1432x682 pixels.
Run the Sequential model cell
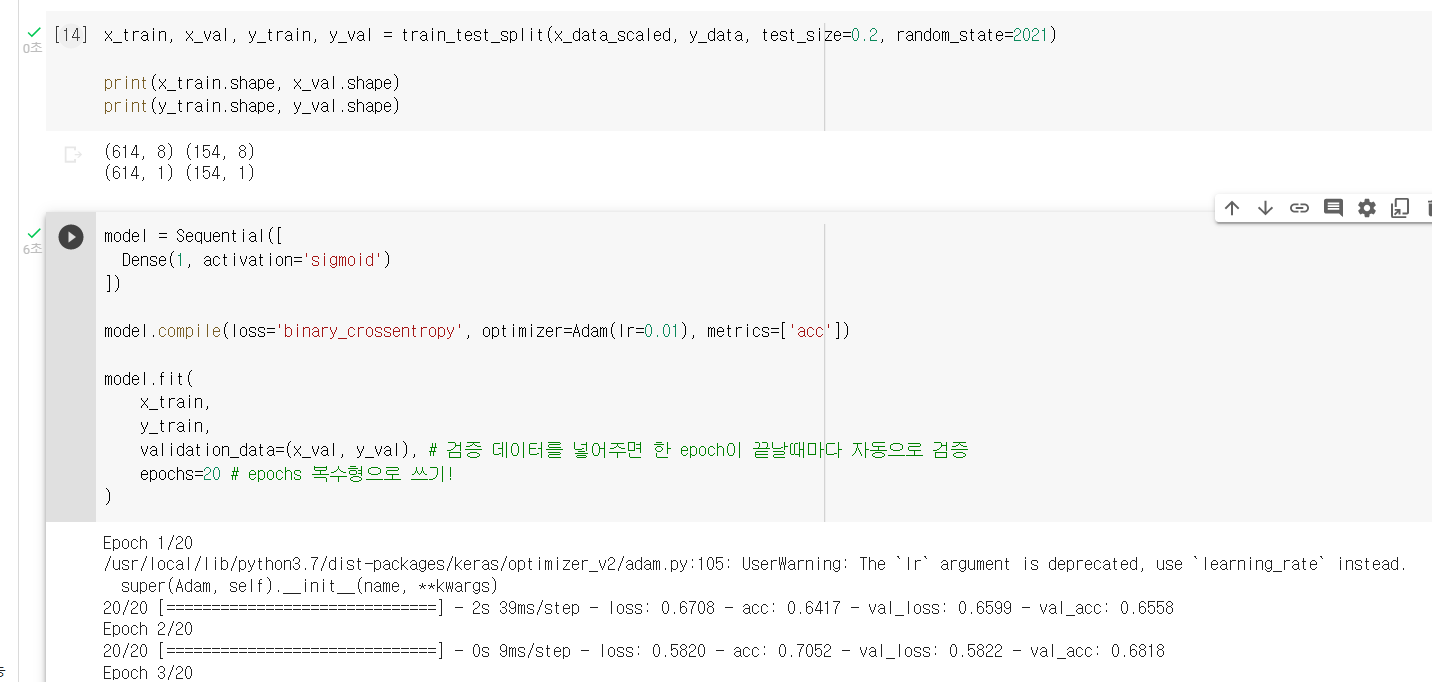71,237
